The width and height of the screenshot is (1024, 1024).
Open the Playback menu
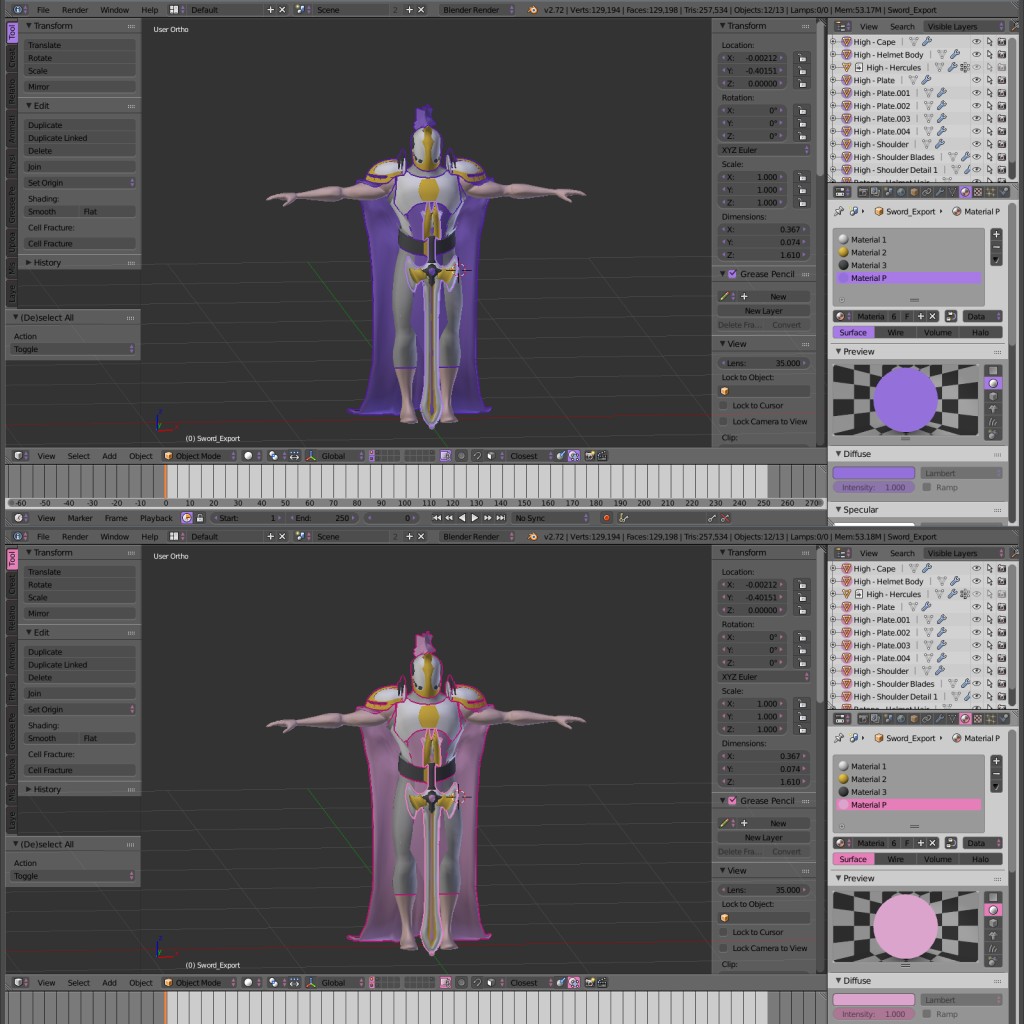click(156, 518)
